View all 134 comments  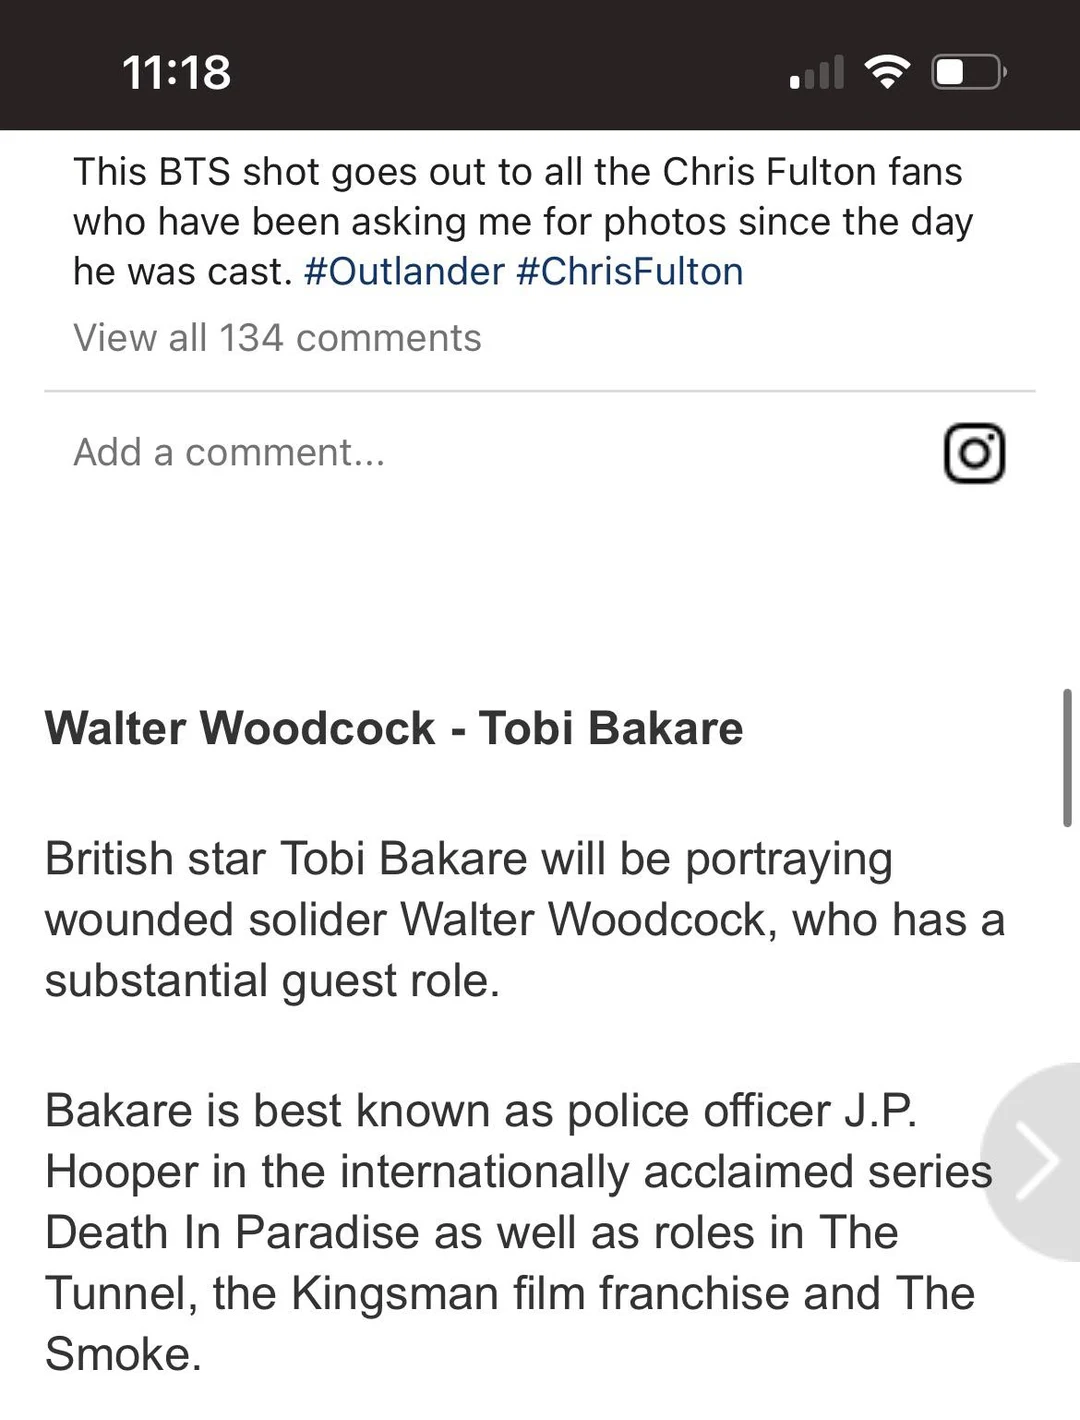277,338
